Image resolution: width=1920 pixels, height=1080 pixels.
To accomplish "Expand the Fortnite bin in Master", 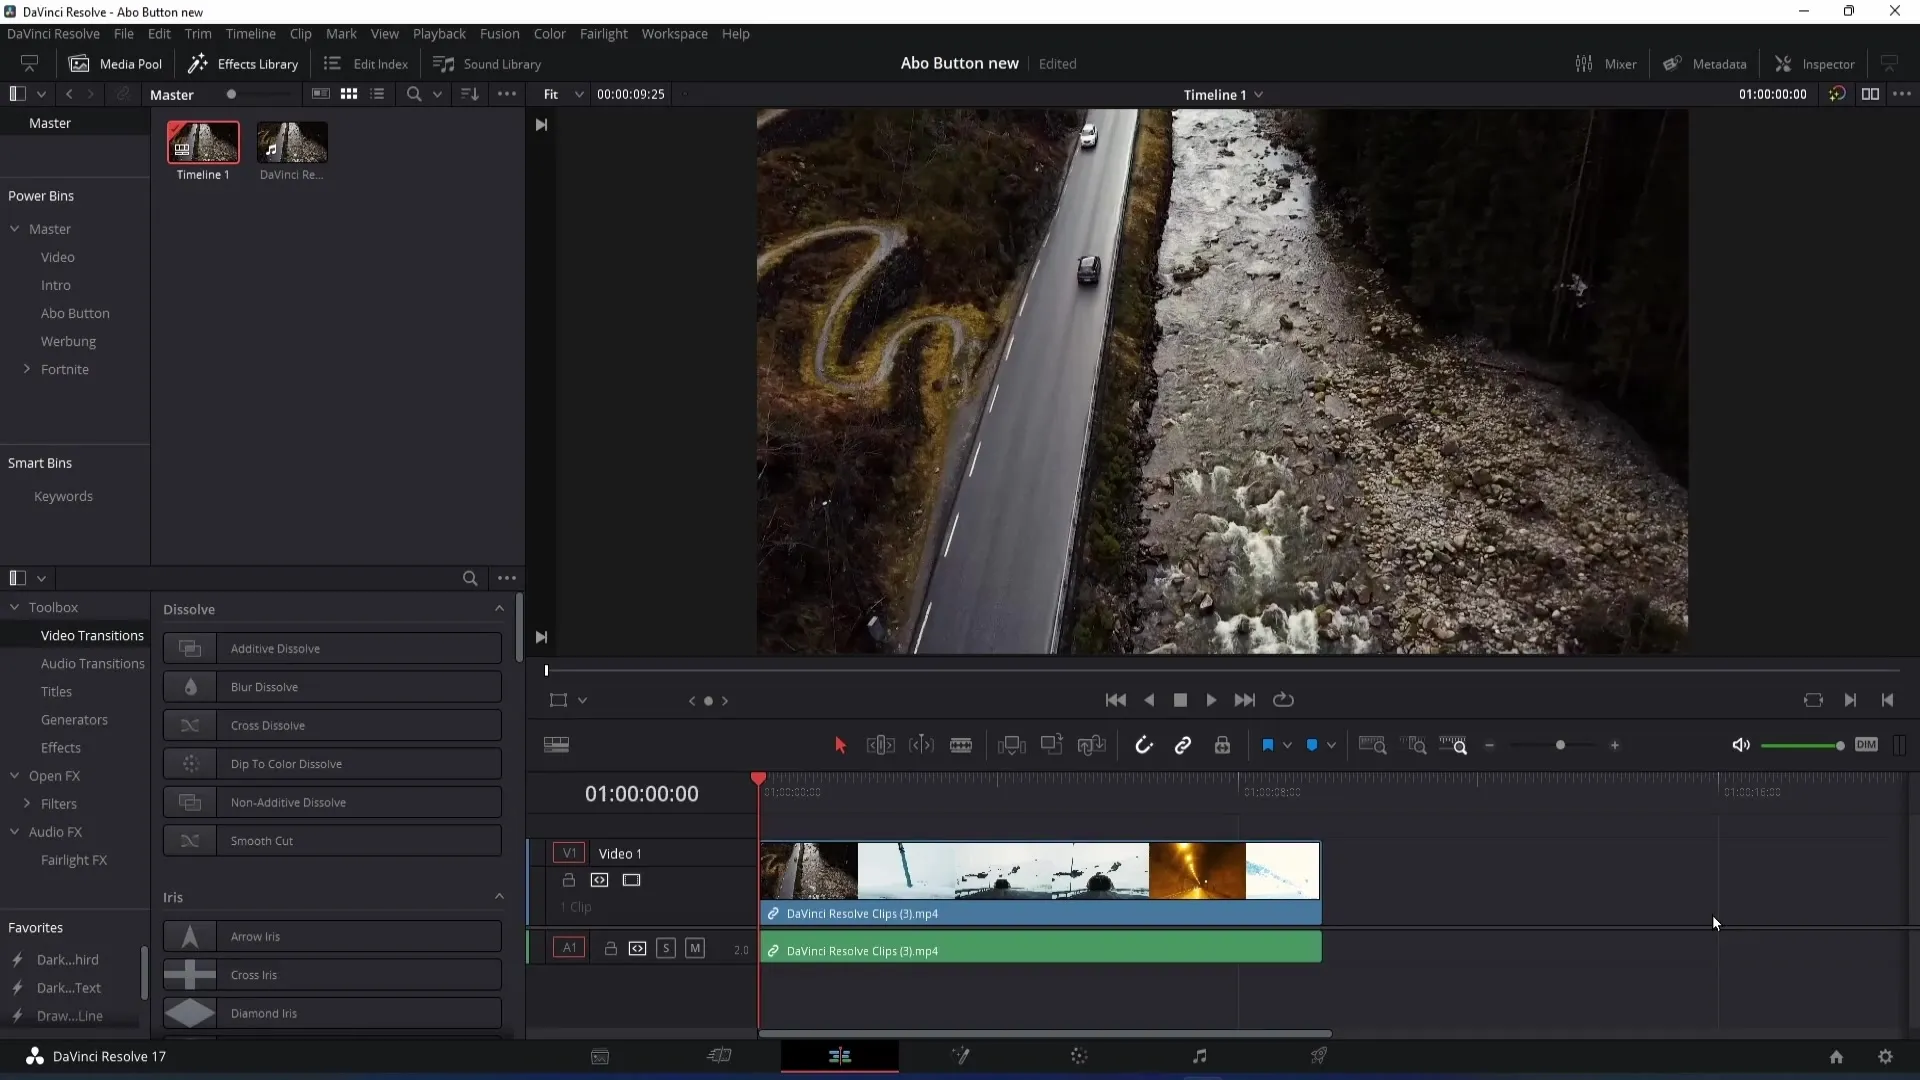I will tap(28, 368).
